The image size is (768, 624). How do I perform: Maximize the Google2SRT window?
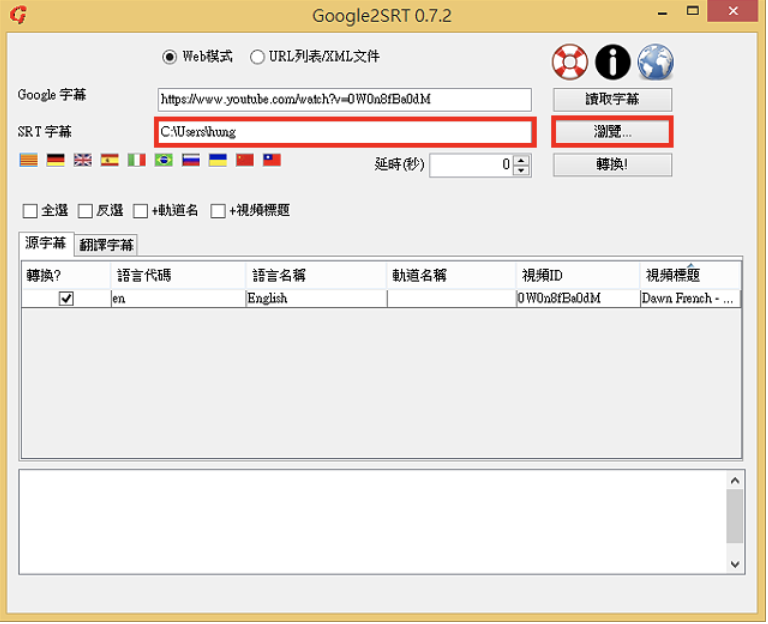point(693,11)
